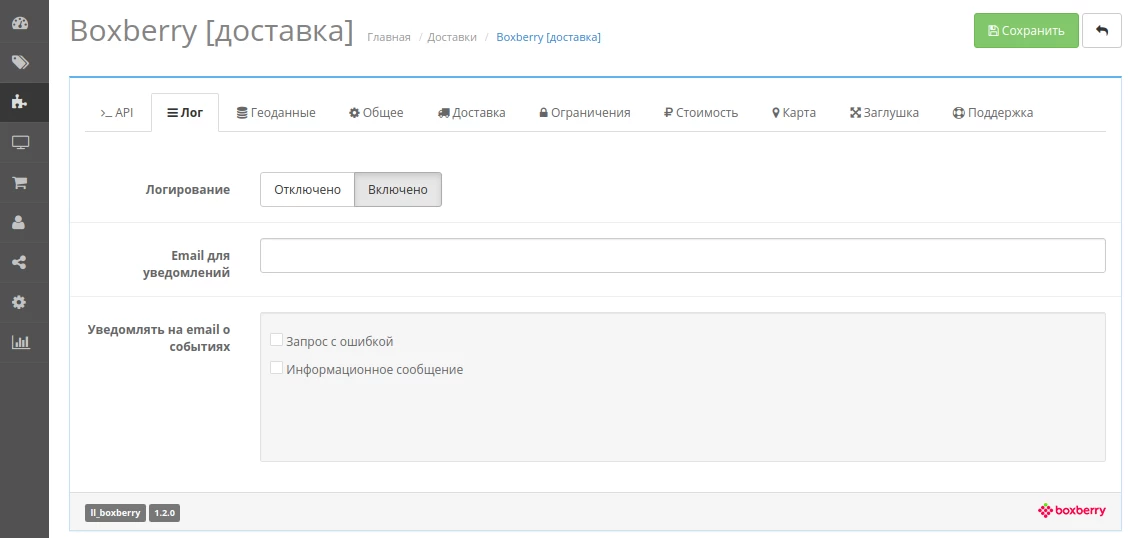Open the Dashboard sidebar icon

20,23
